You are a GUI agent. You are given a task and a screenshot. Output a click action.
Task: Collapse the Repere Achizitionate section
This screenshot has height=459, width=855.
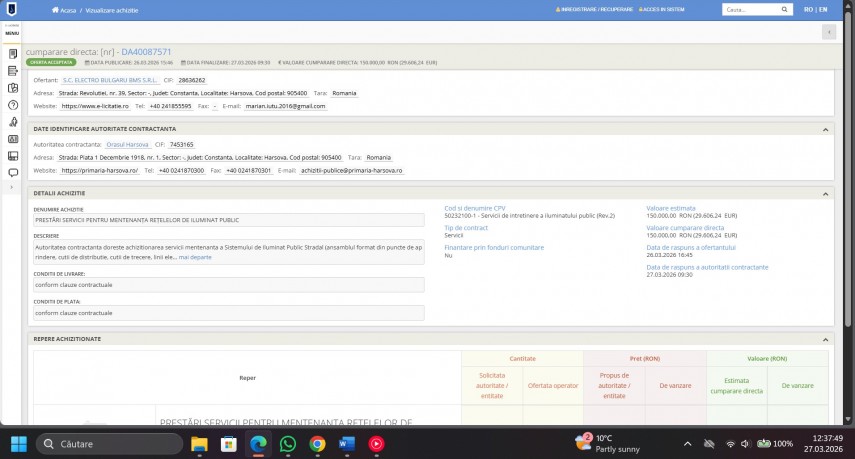click(826, 339)
